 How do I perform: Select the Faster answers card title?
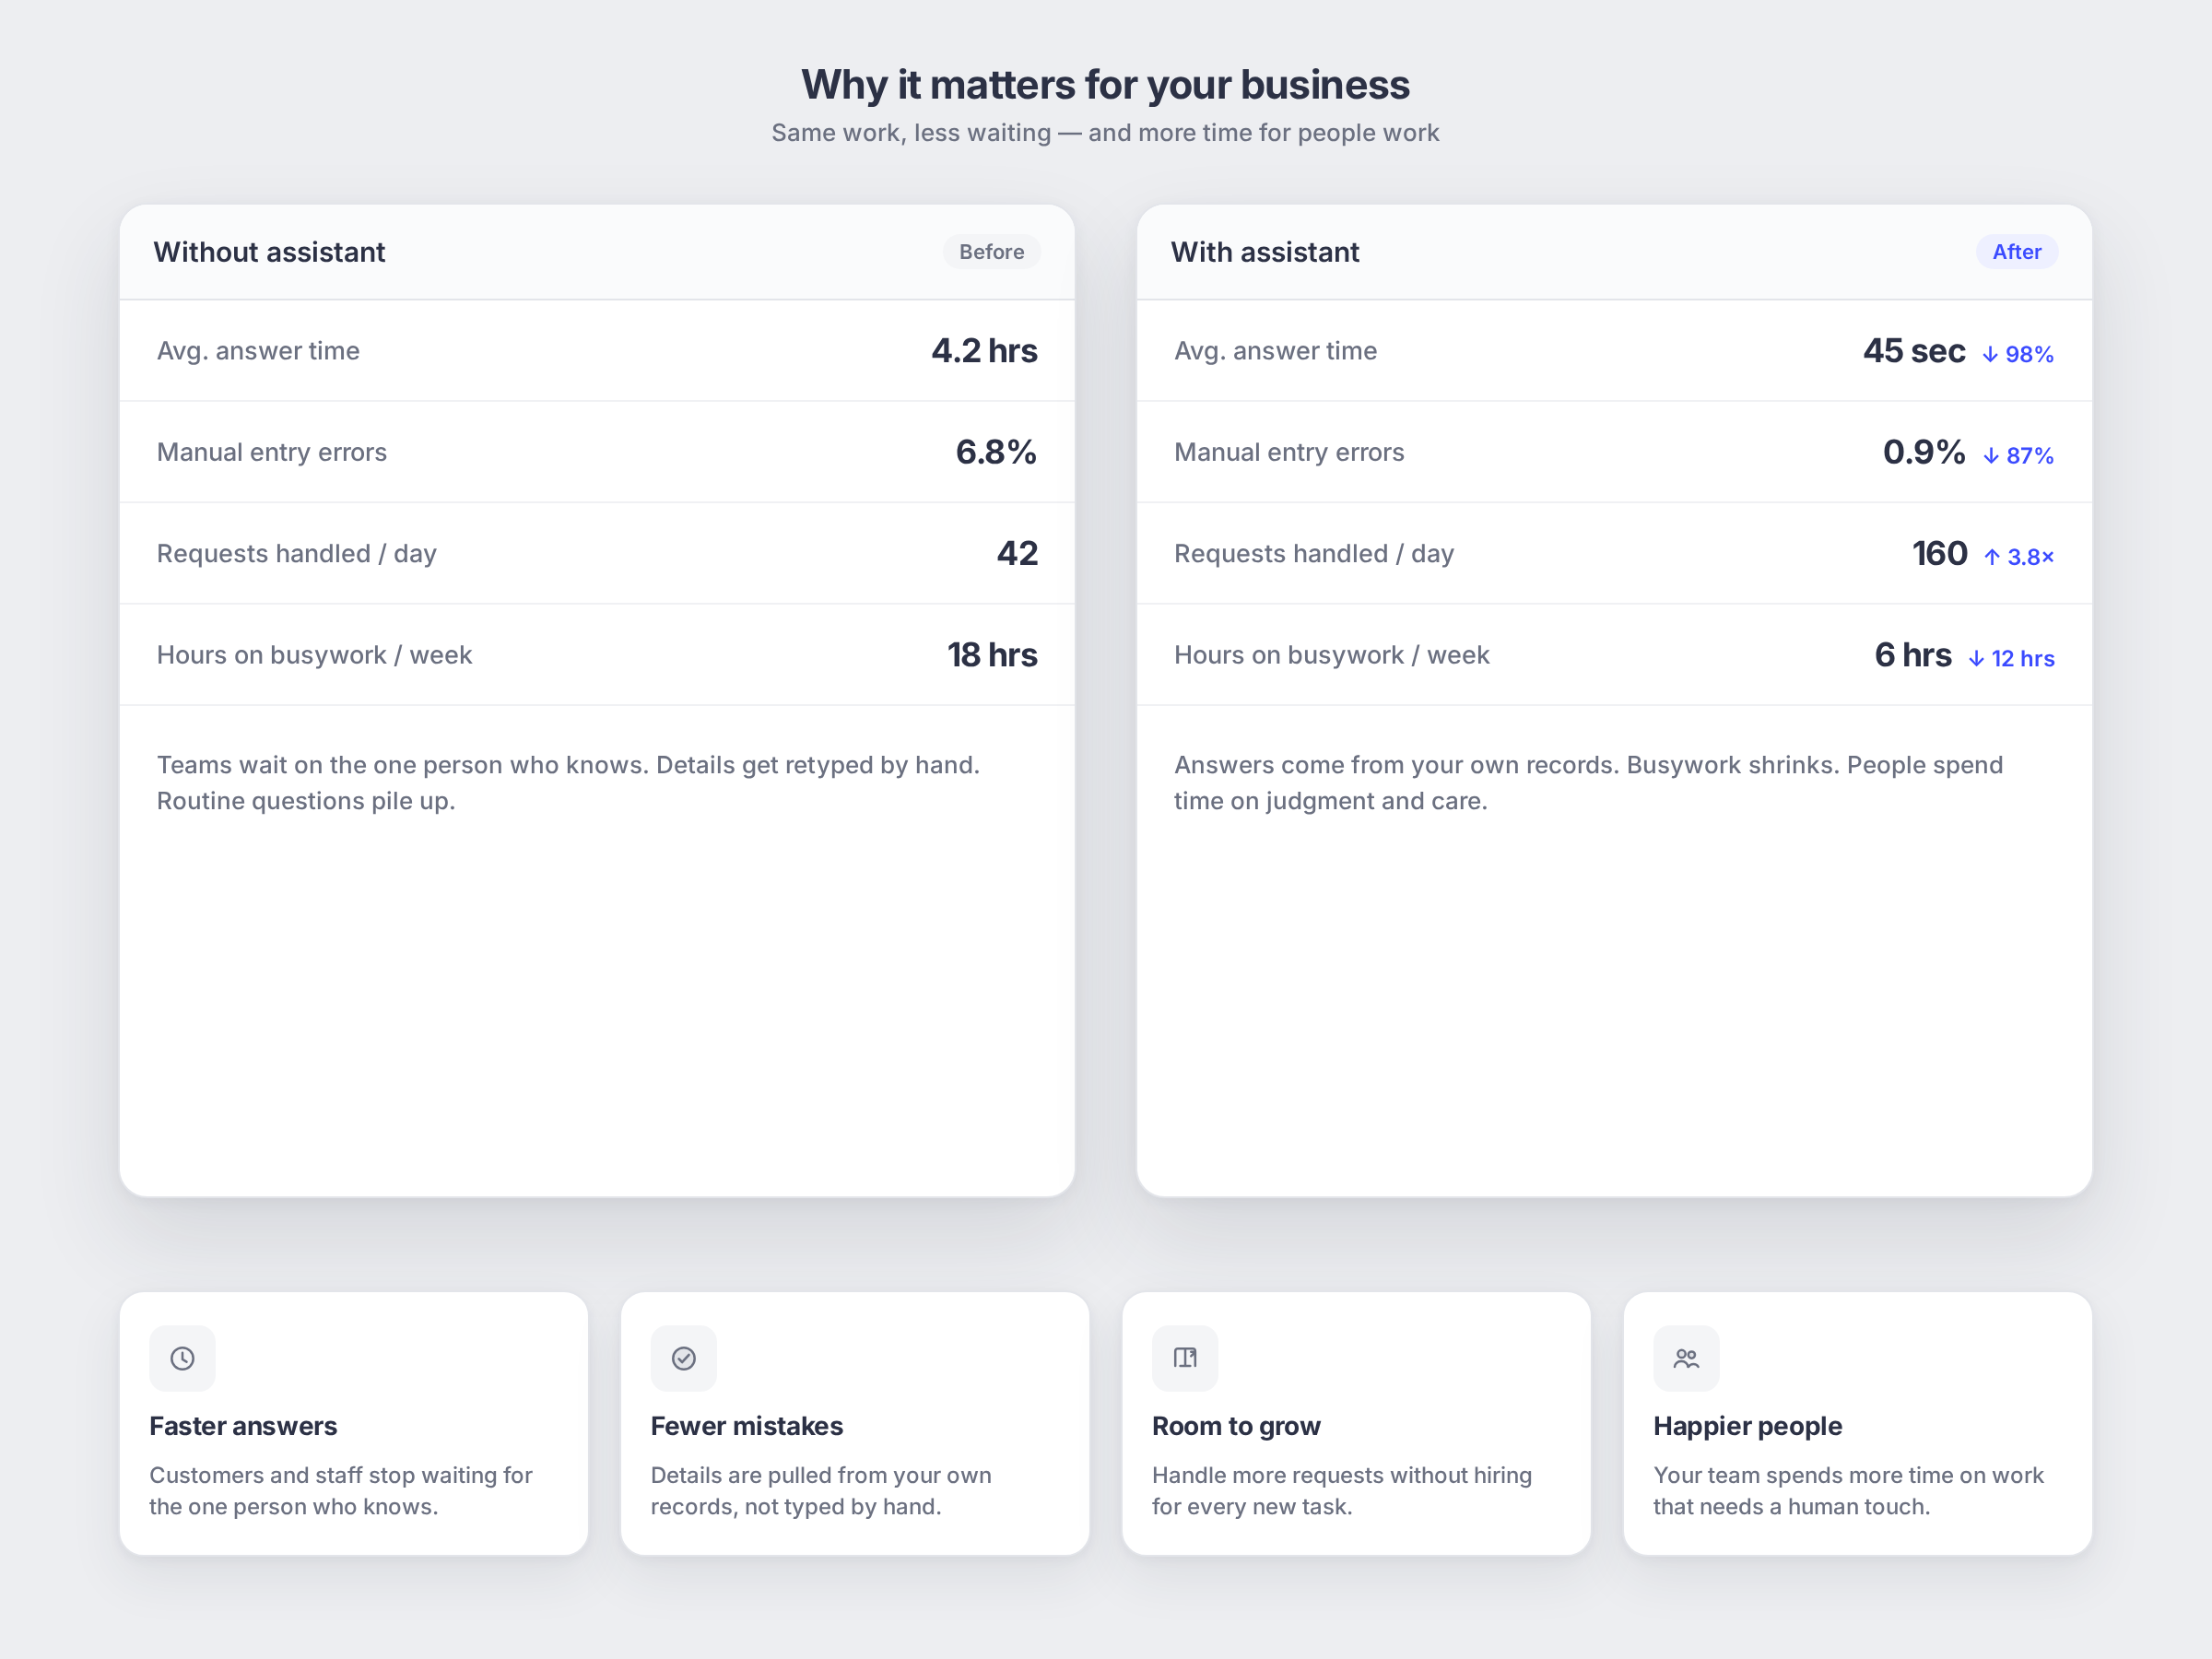point(243,1426)
